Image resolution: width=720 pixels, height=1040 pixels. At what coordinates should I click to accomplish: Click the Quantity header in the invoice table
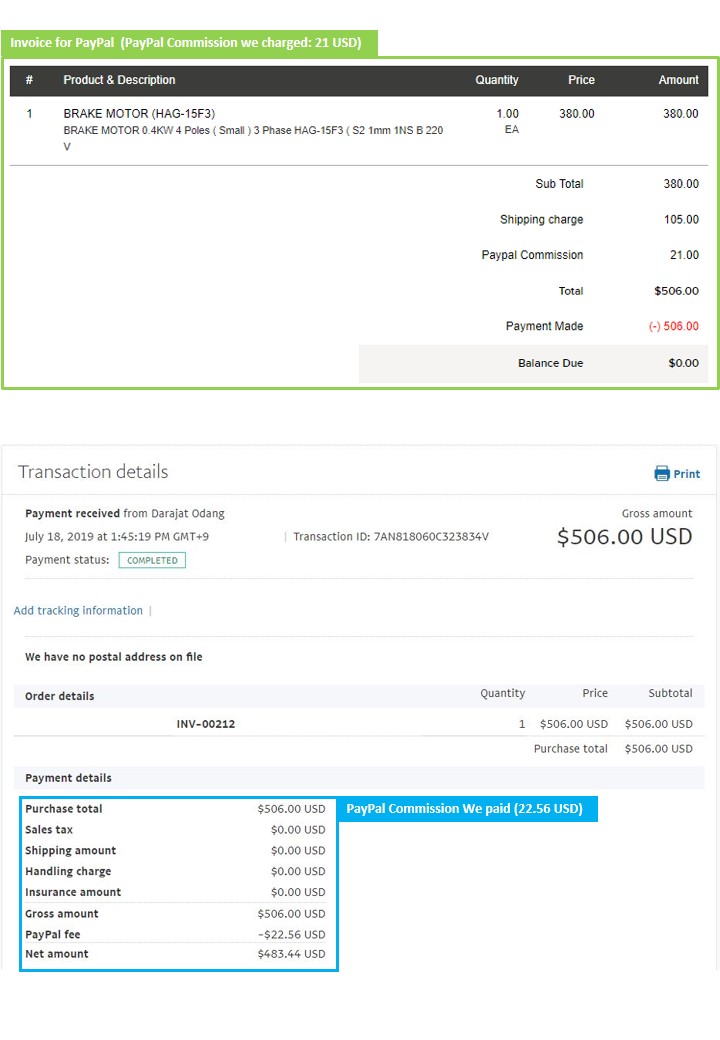click(497, 80)
